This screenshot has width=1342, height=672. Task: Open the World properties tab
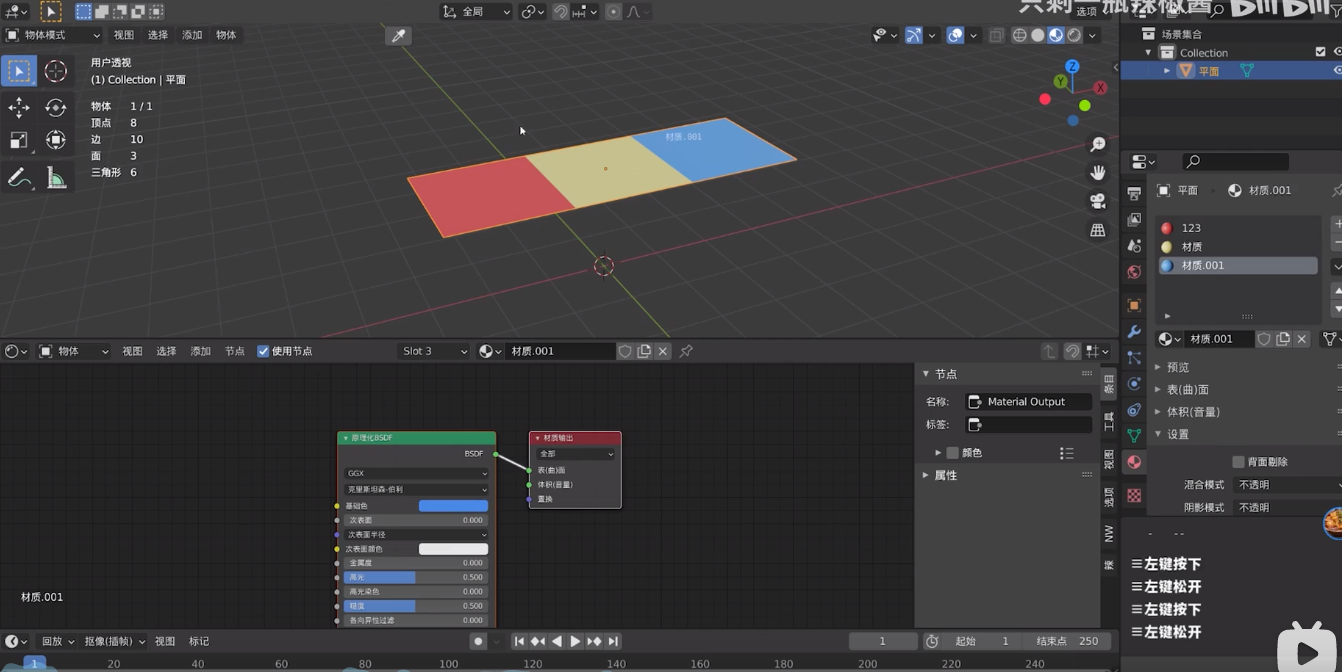[x=1134, y=272]
